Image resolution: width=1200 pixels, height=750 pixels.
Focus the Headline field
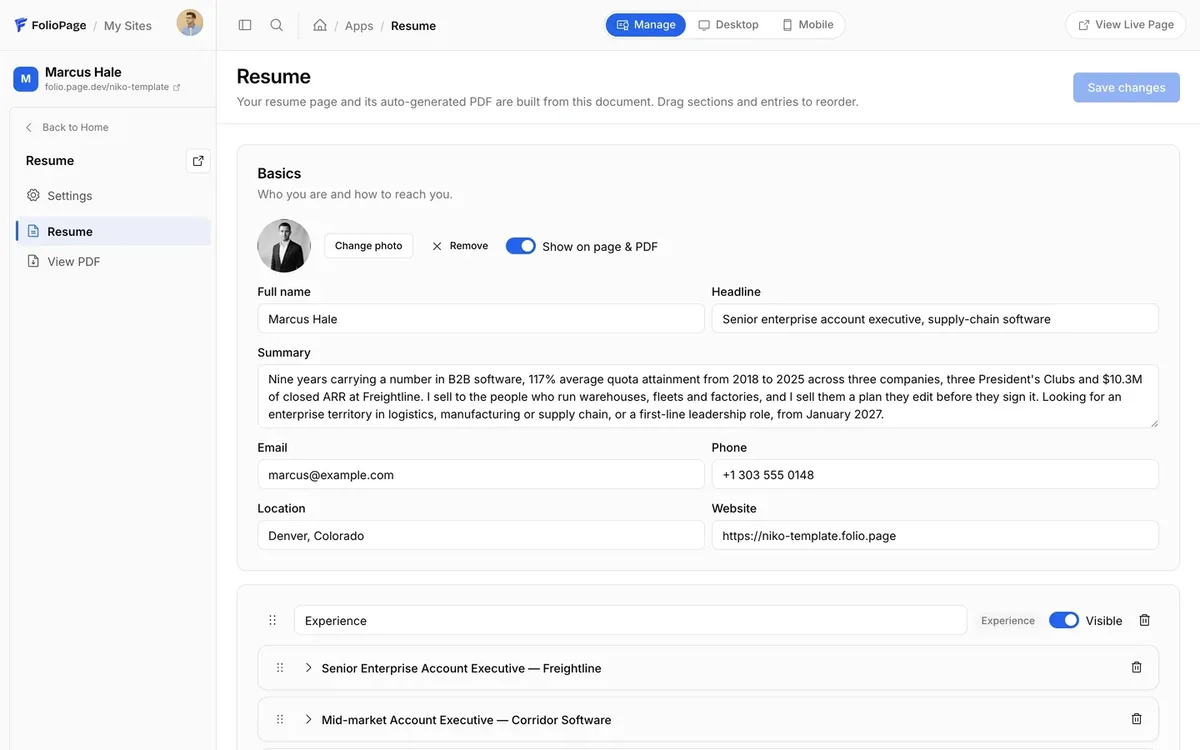point(935,319)
